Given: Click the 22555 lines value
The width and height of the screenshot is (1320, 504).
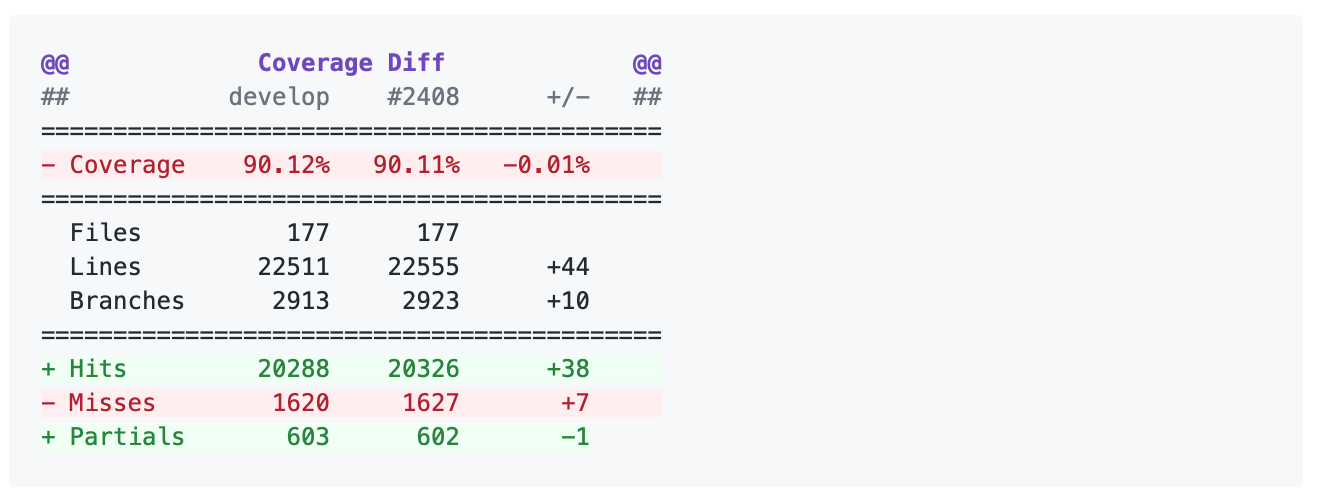Looking at the screenshot, I should pos(423,268).
